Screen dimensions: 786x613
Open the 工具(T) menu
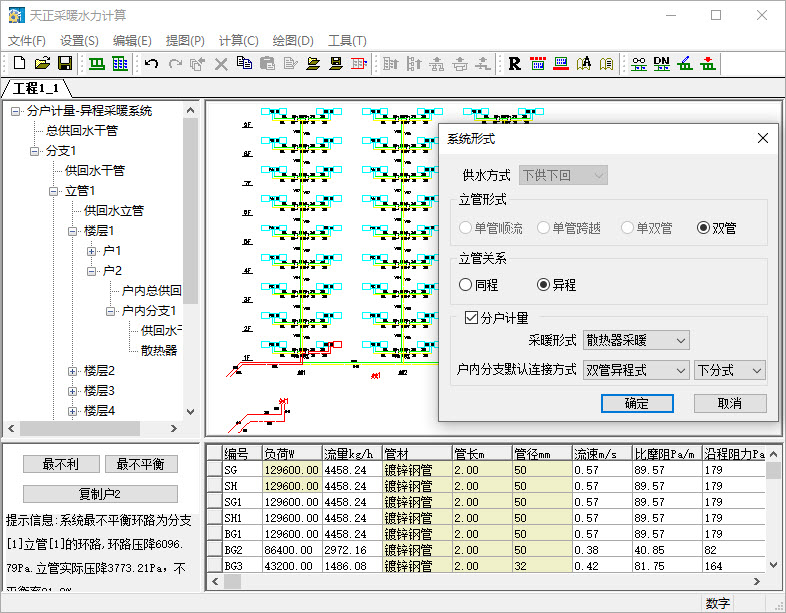(347, 41)
